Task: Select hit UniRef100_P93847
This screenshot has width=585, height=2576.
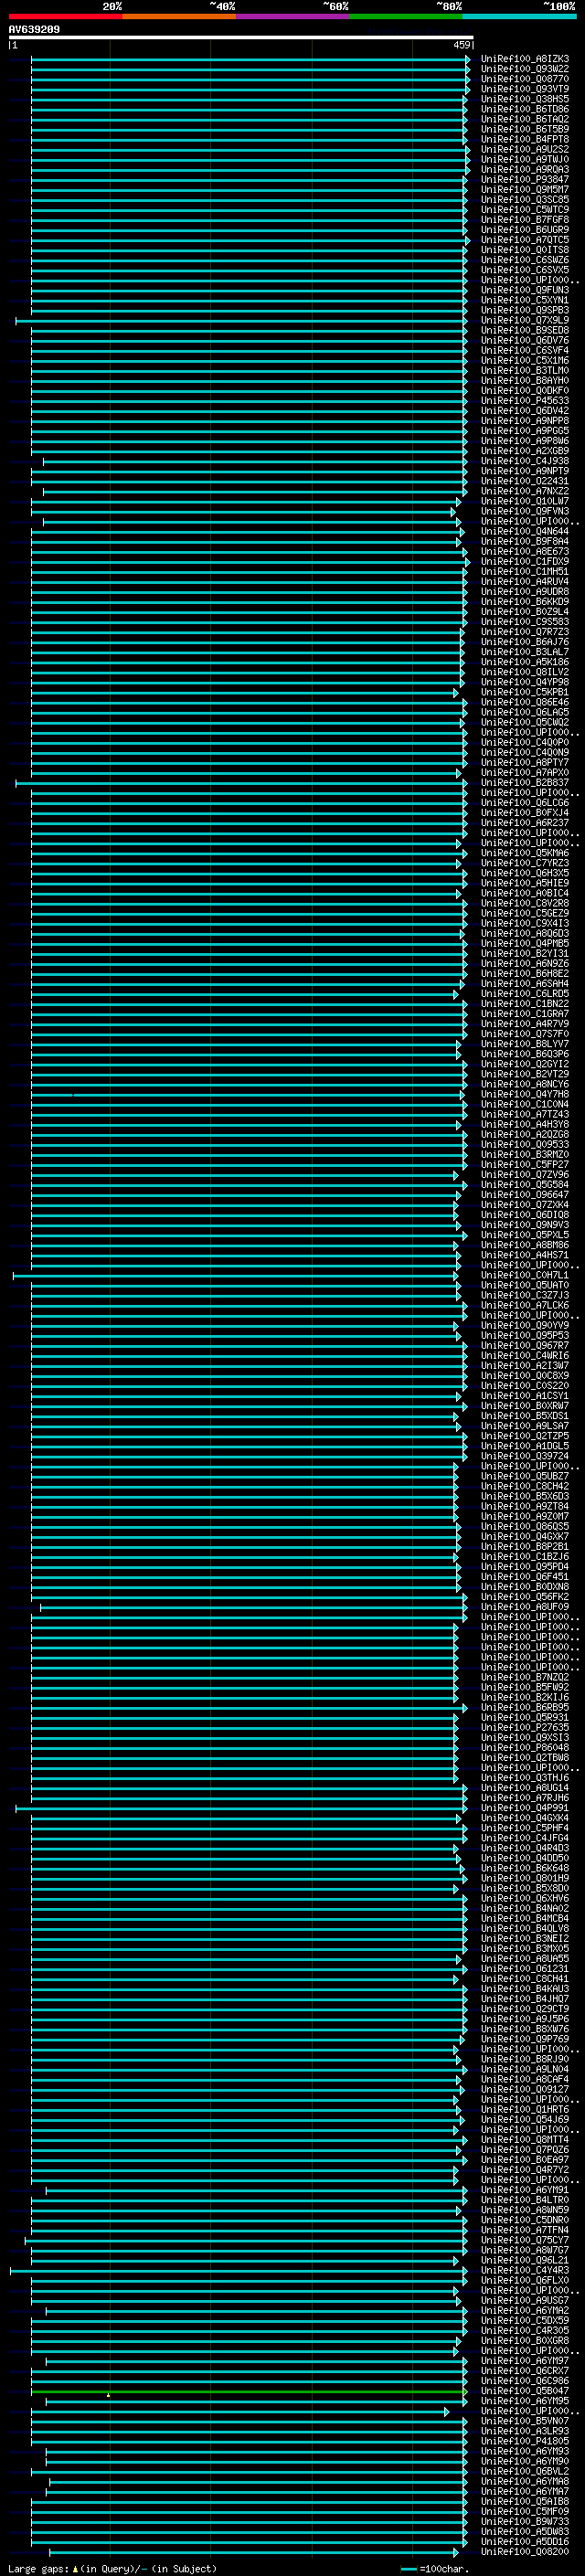Action: coord(525,180)
